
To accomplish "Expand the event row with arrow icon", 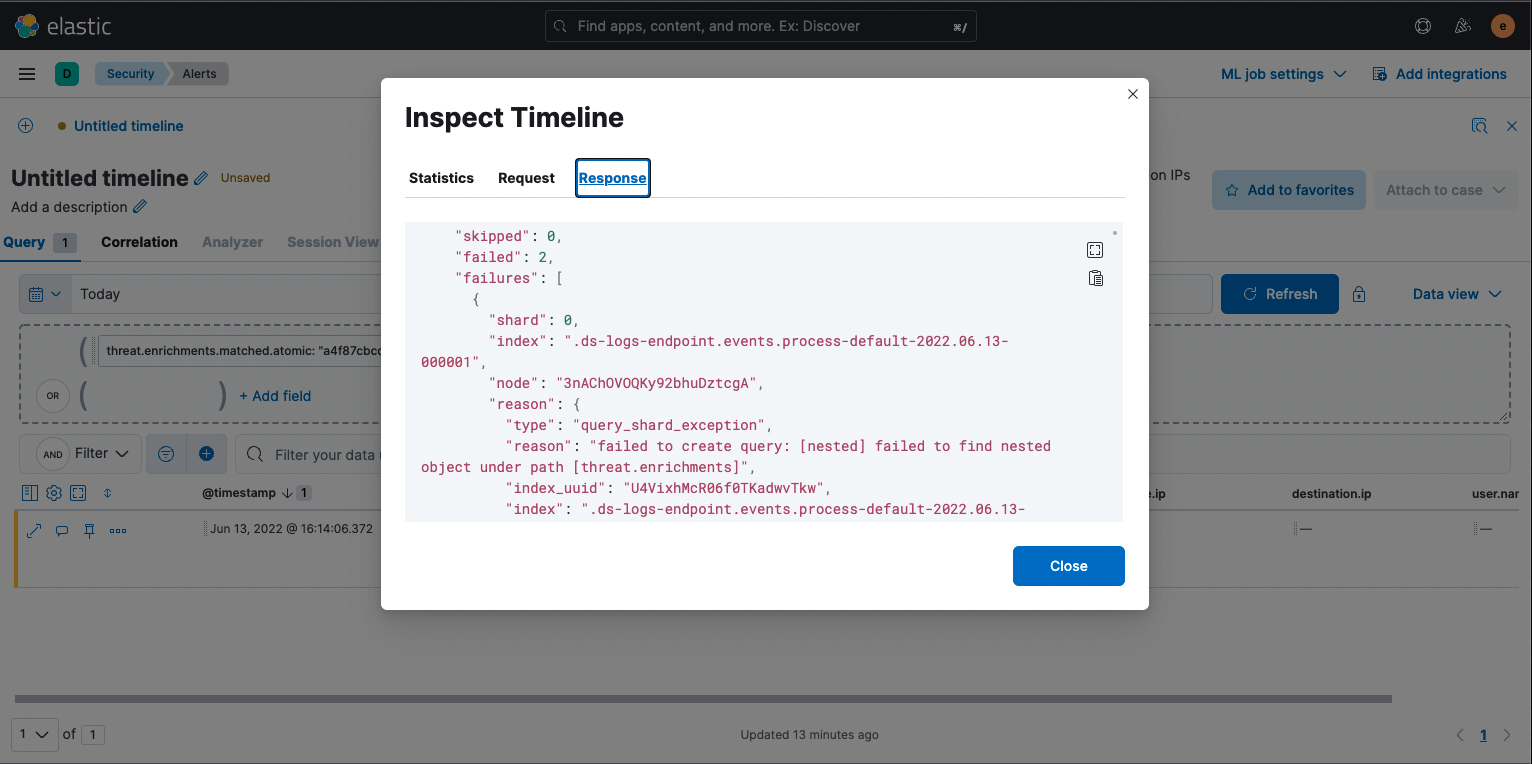I will click(x=34, y=530).
